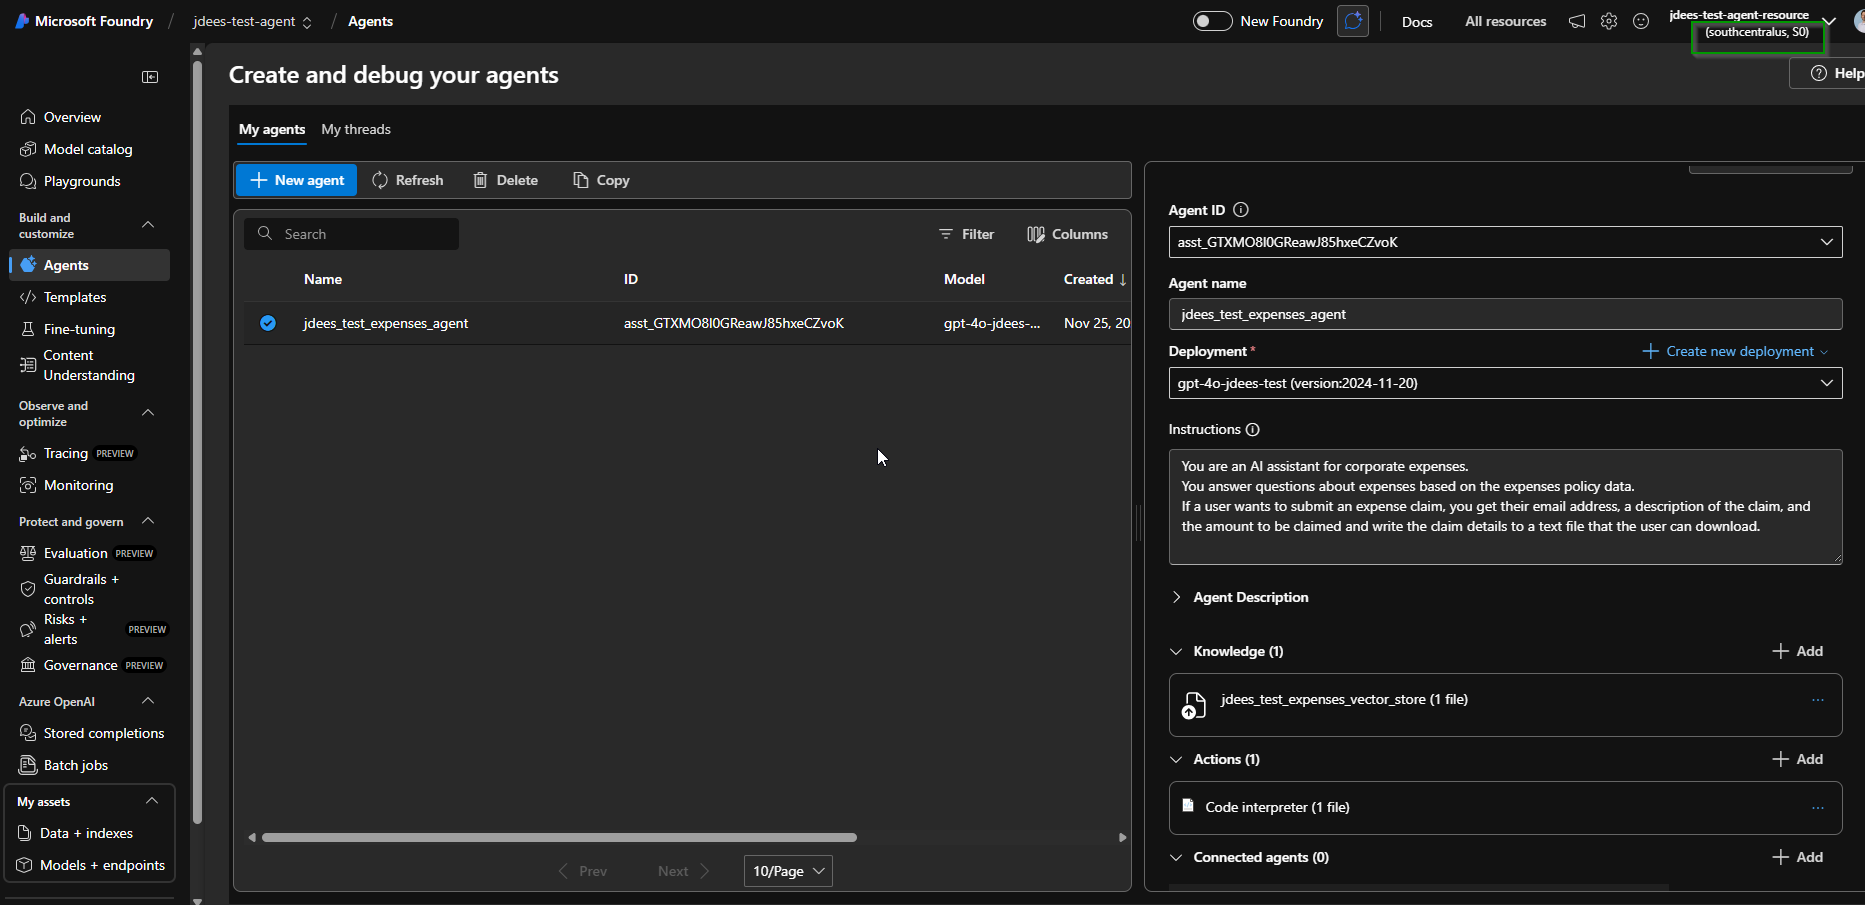Collapse the Protect and govern section
The width and height of the screenshot is (1865, 905).
(148, 521)
